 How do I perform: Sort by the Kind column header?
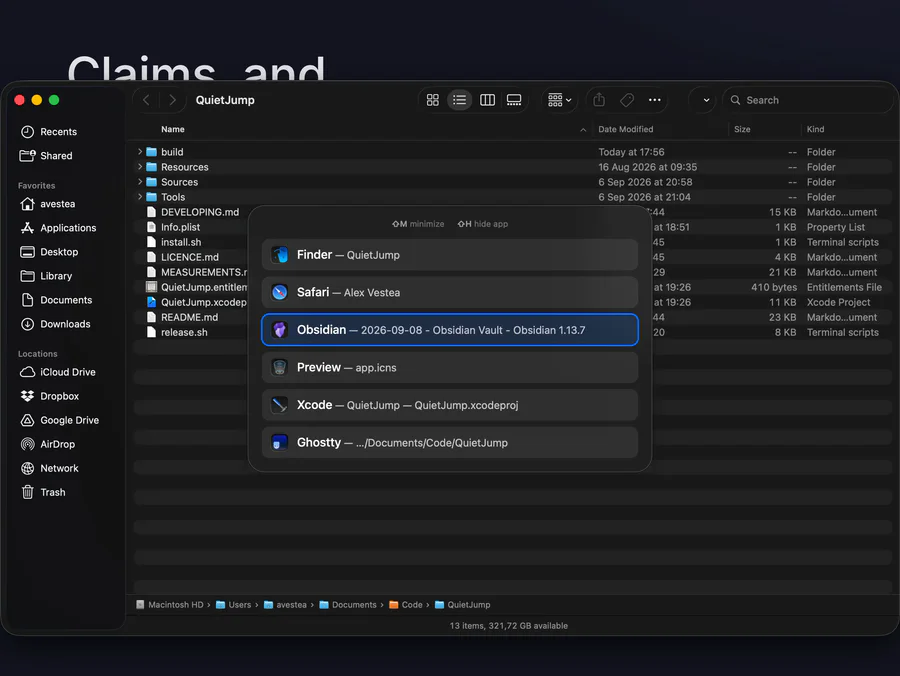pyautogui.click(x=816, y=130)
